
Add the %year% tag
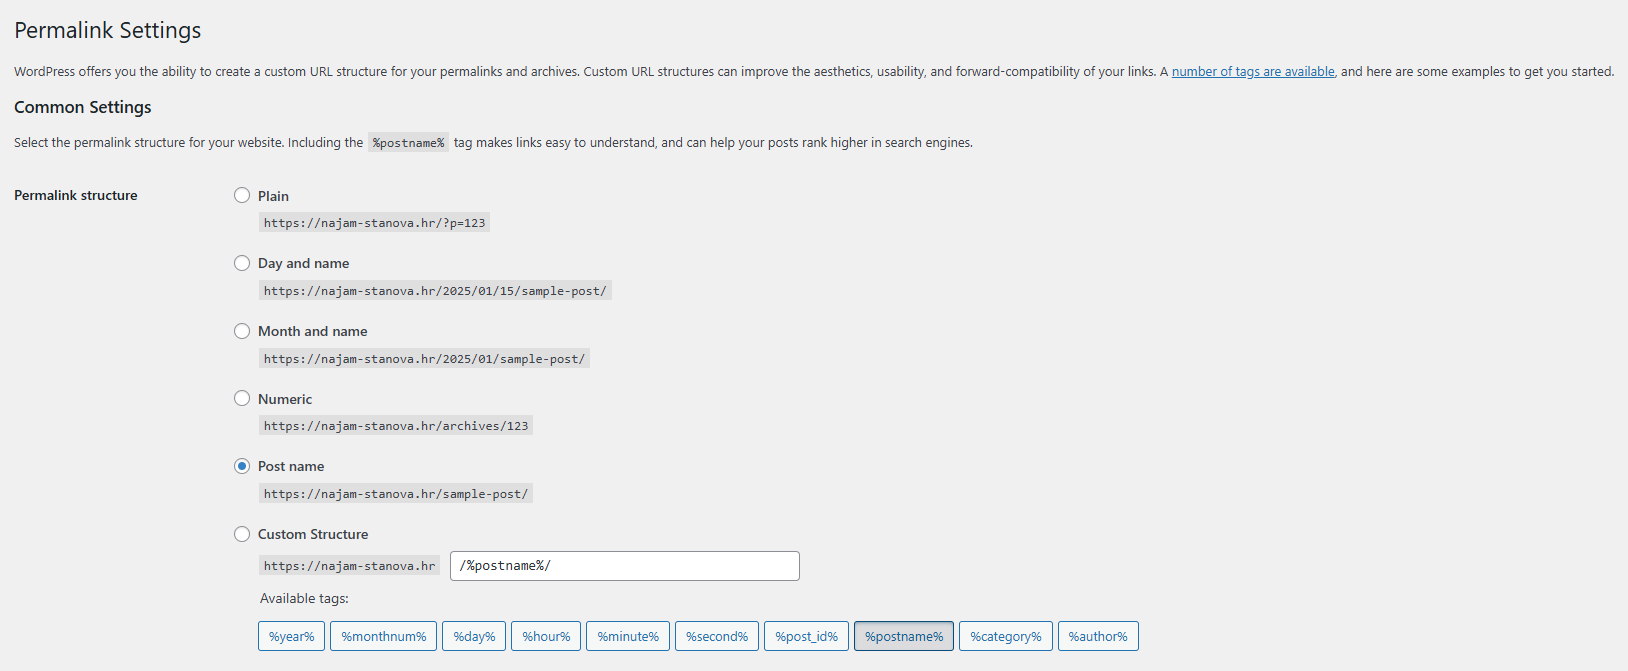click(291, 636)
